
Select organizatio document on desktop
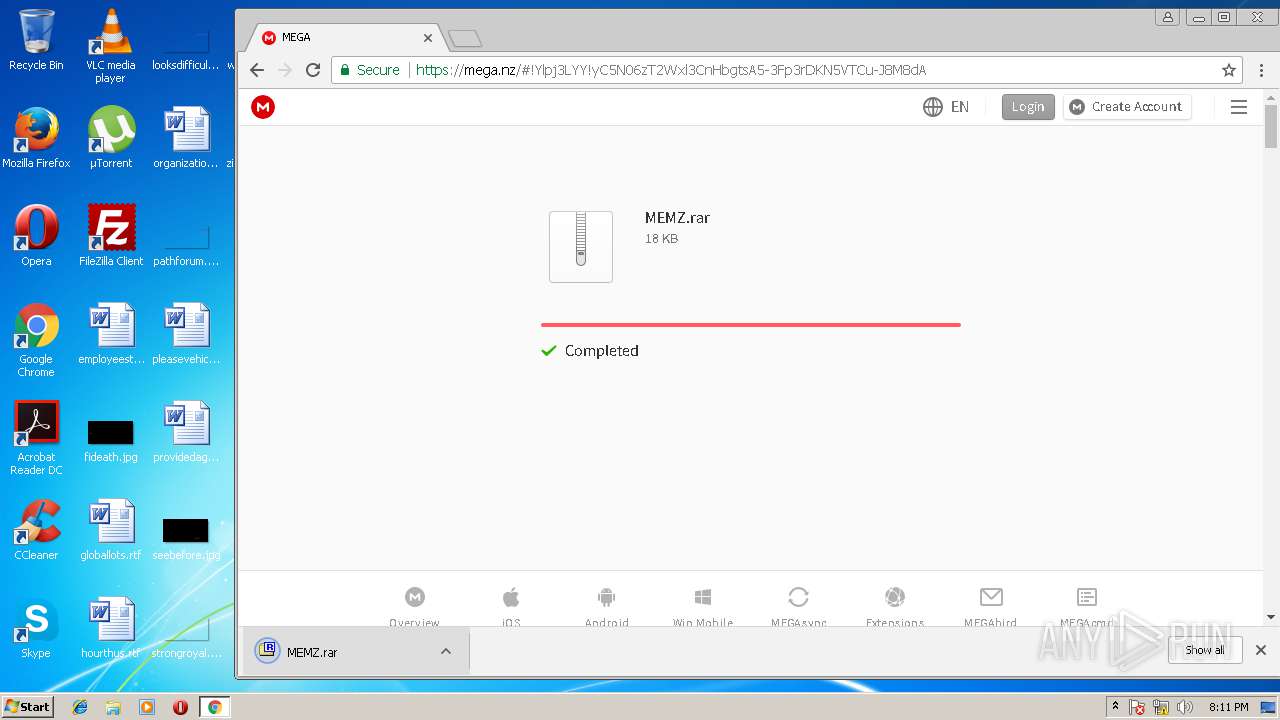pyautogui.click(x=186, y=138)
